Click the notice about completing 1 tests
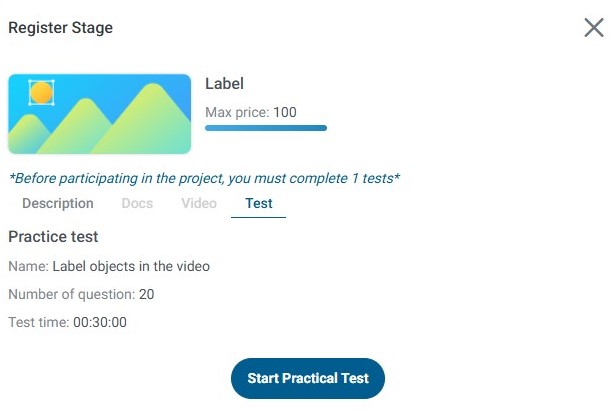 pyautogui.click(x=204, y=178)
